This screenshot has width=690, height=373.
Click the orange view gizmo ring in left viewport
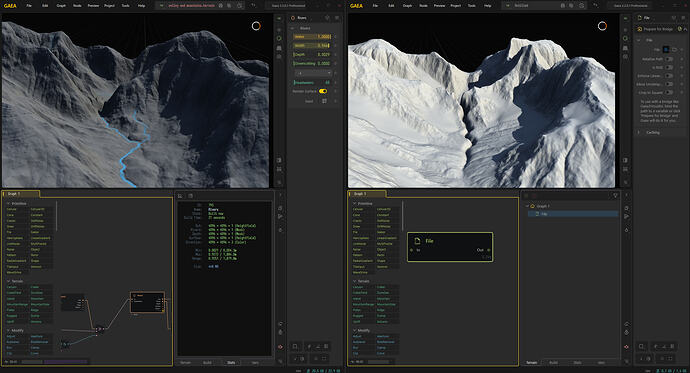(x=256, y=26)
